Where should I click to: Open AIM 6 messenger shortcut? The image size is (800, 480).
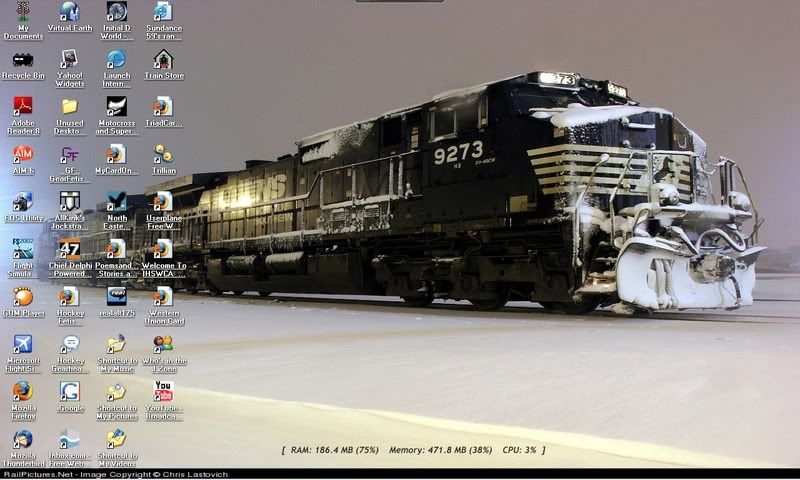pyautogui.click(x=23, y=155)
